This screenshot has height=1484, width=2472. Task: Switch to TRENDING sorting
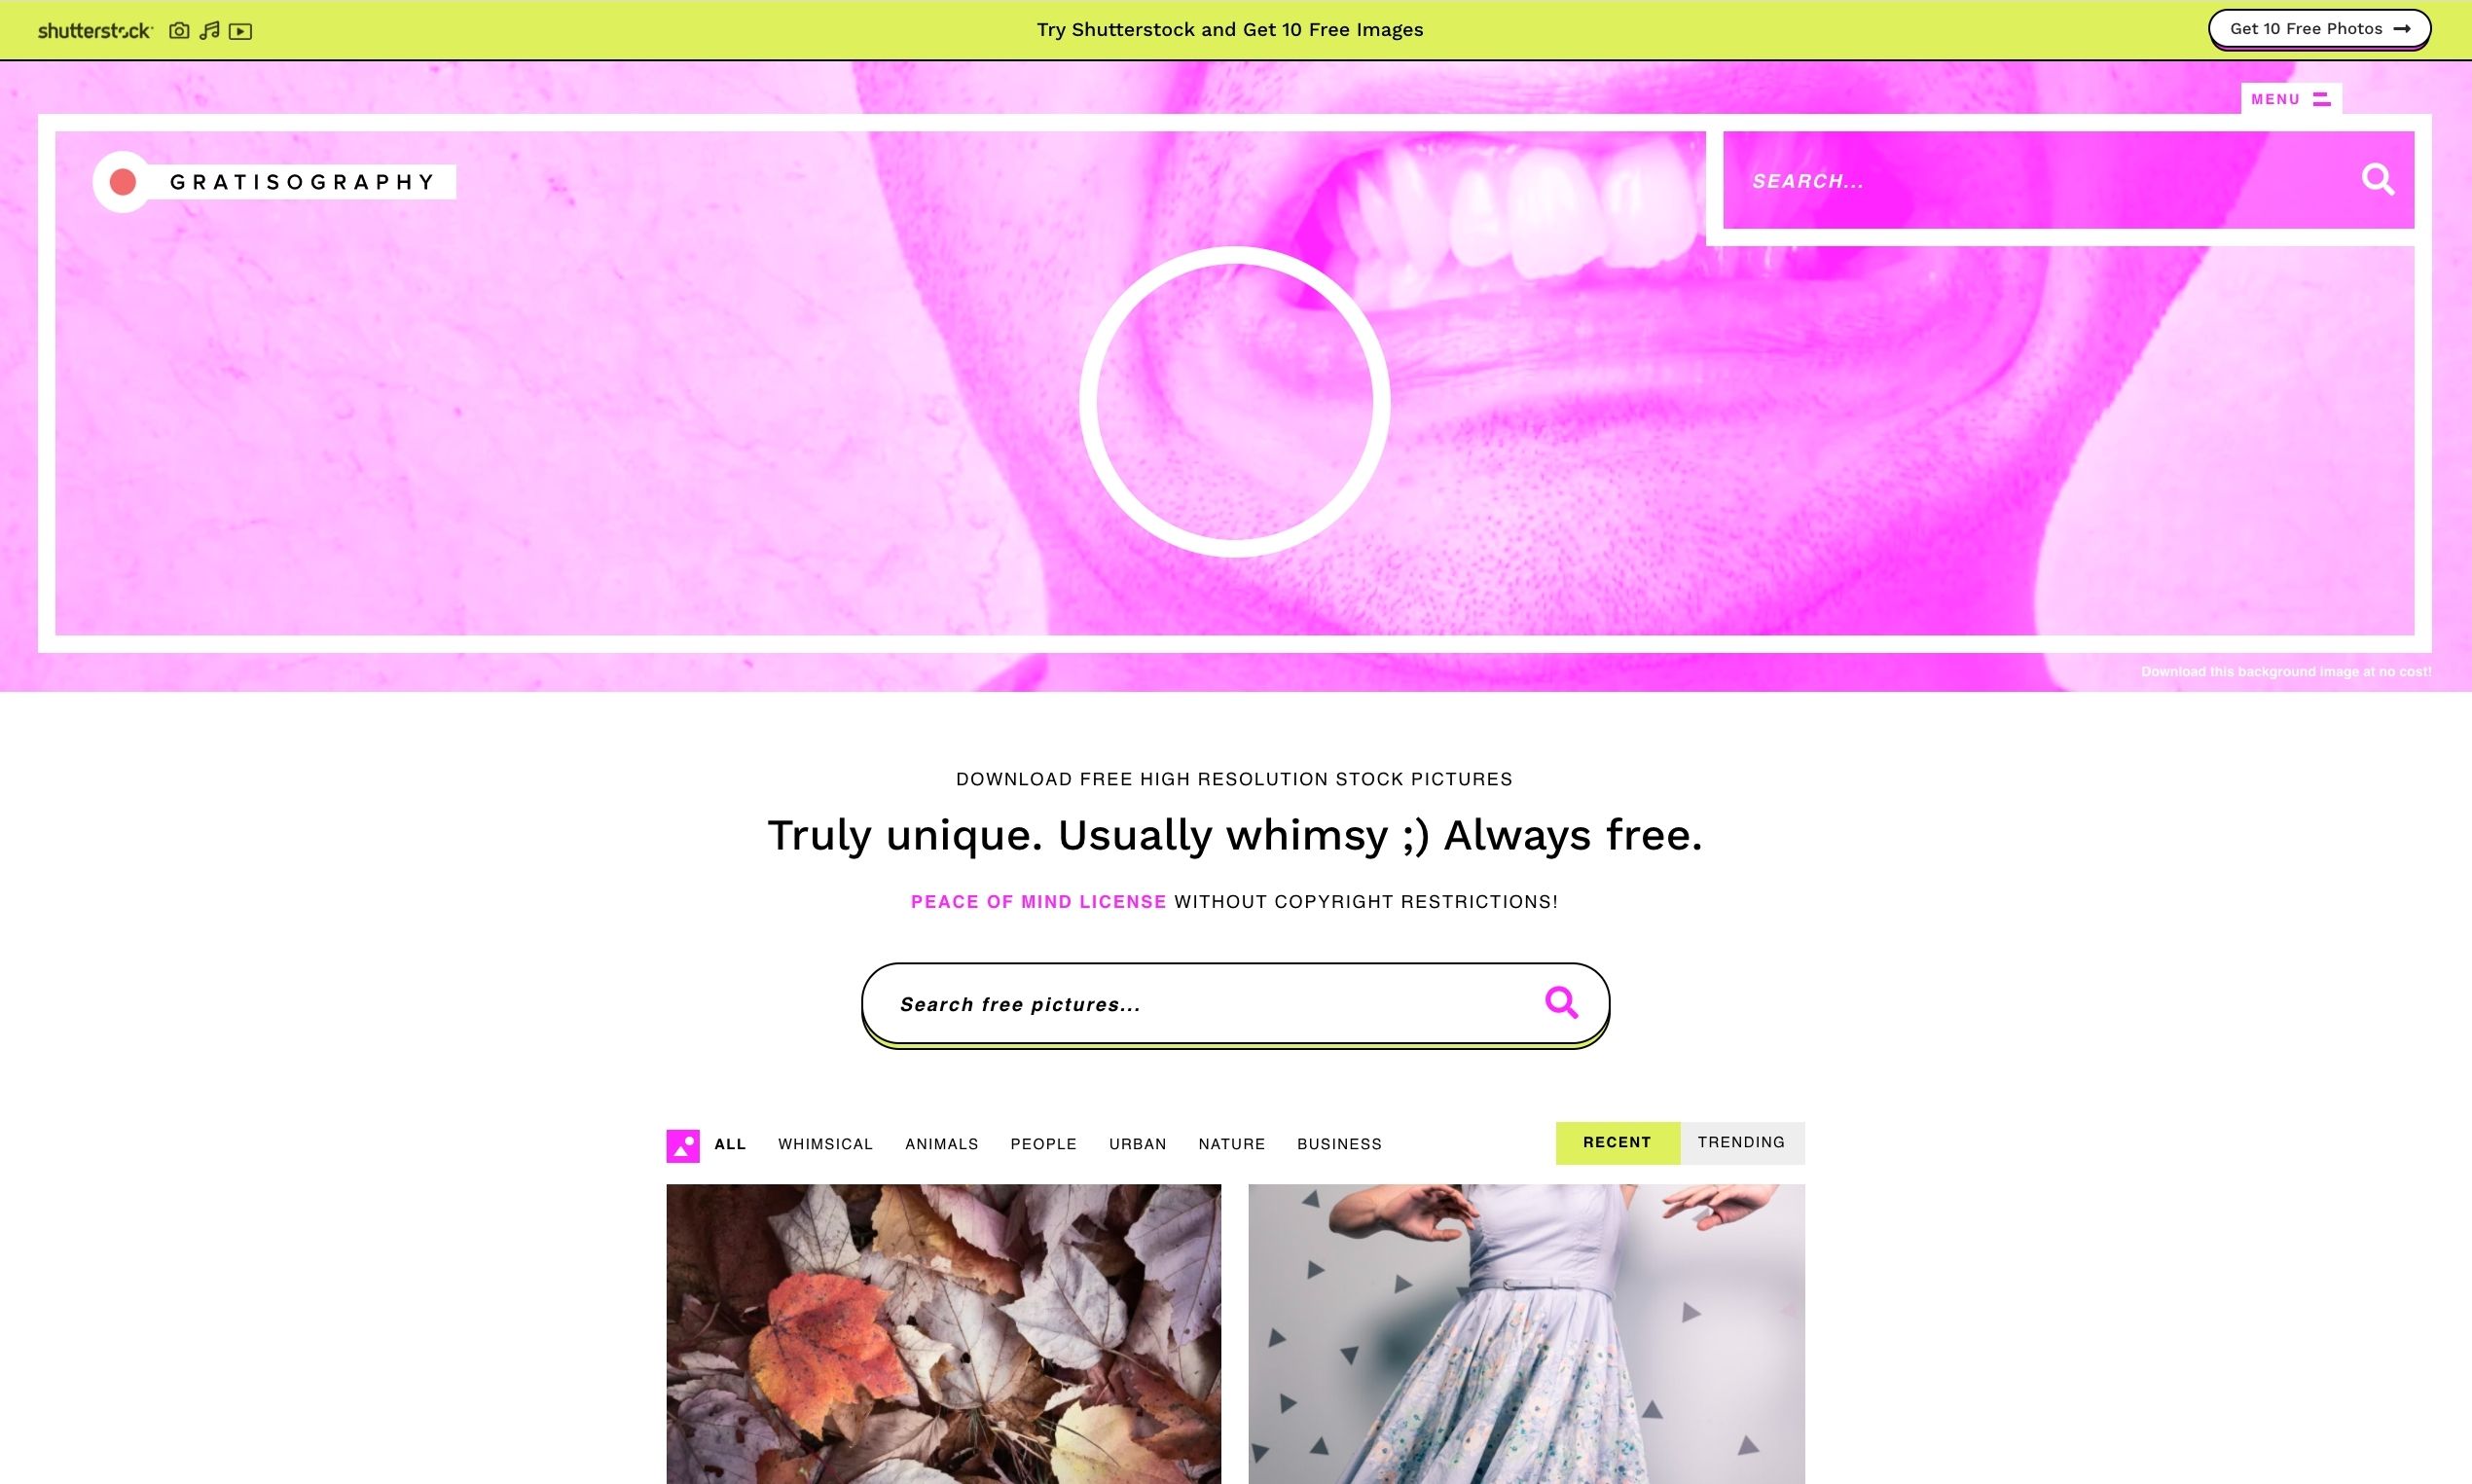coord(1741,1143)
